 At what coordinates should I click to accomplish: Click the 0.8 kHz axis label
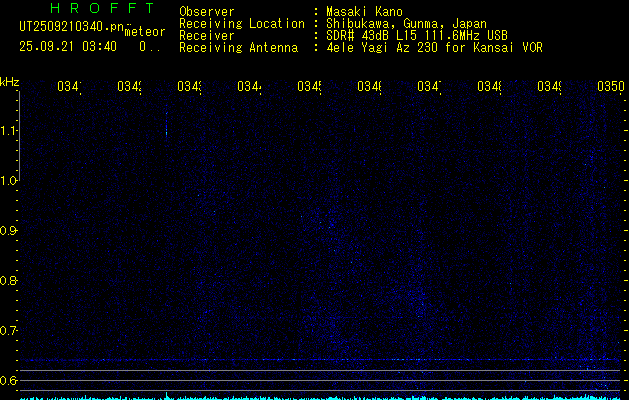(8, 280)
